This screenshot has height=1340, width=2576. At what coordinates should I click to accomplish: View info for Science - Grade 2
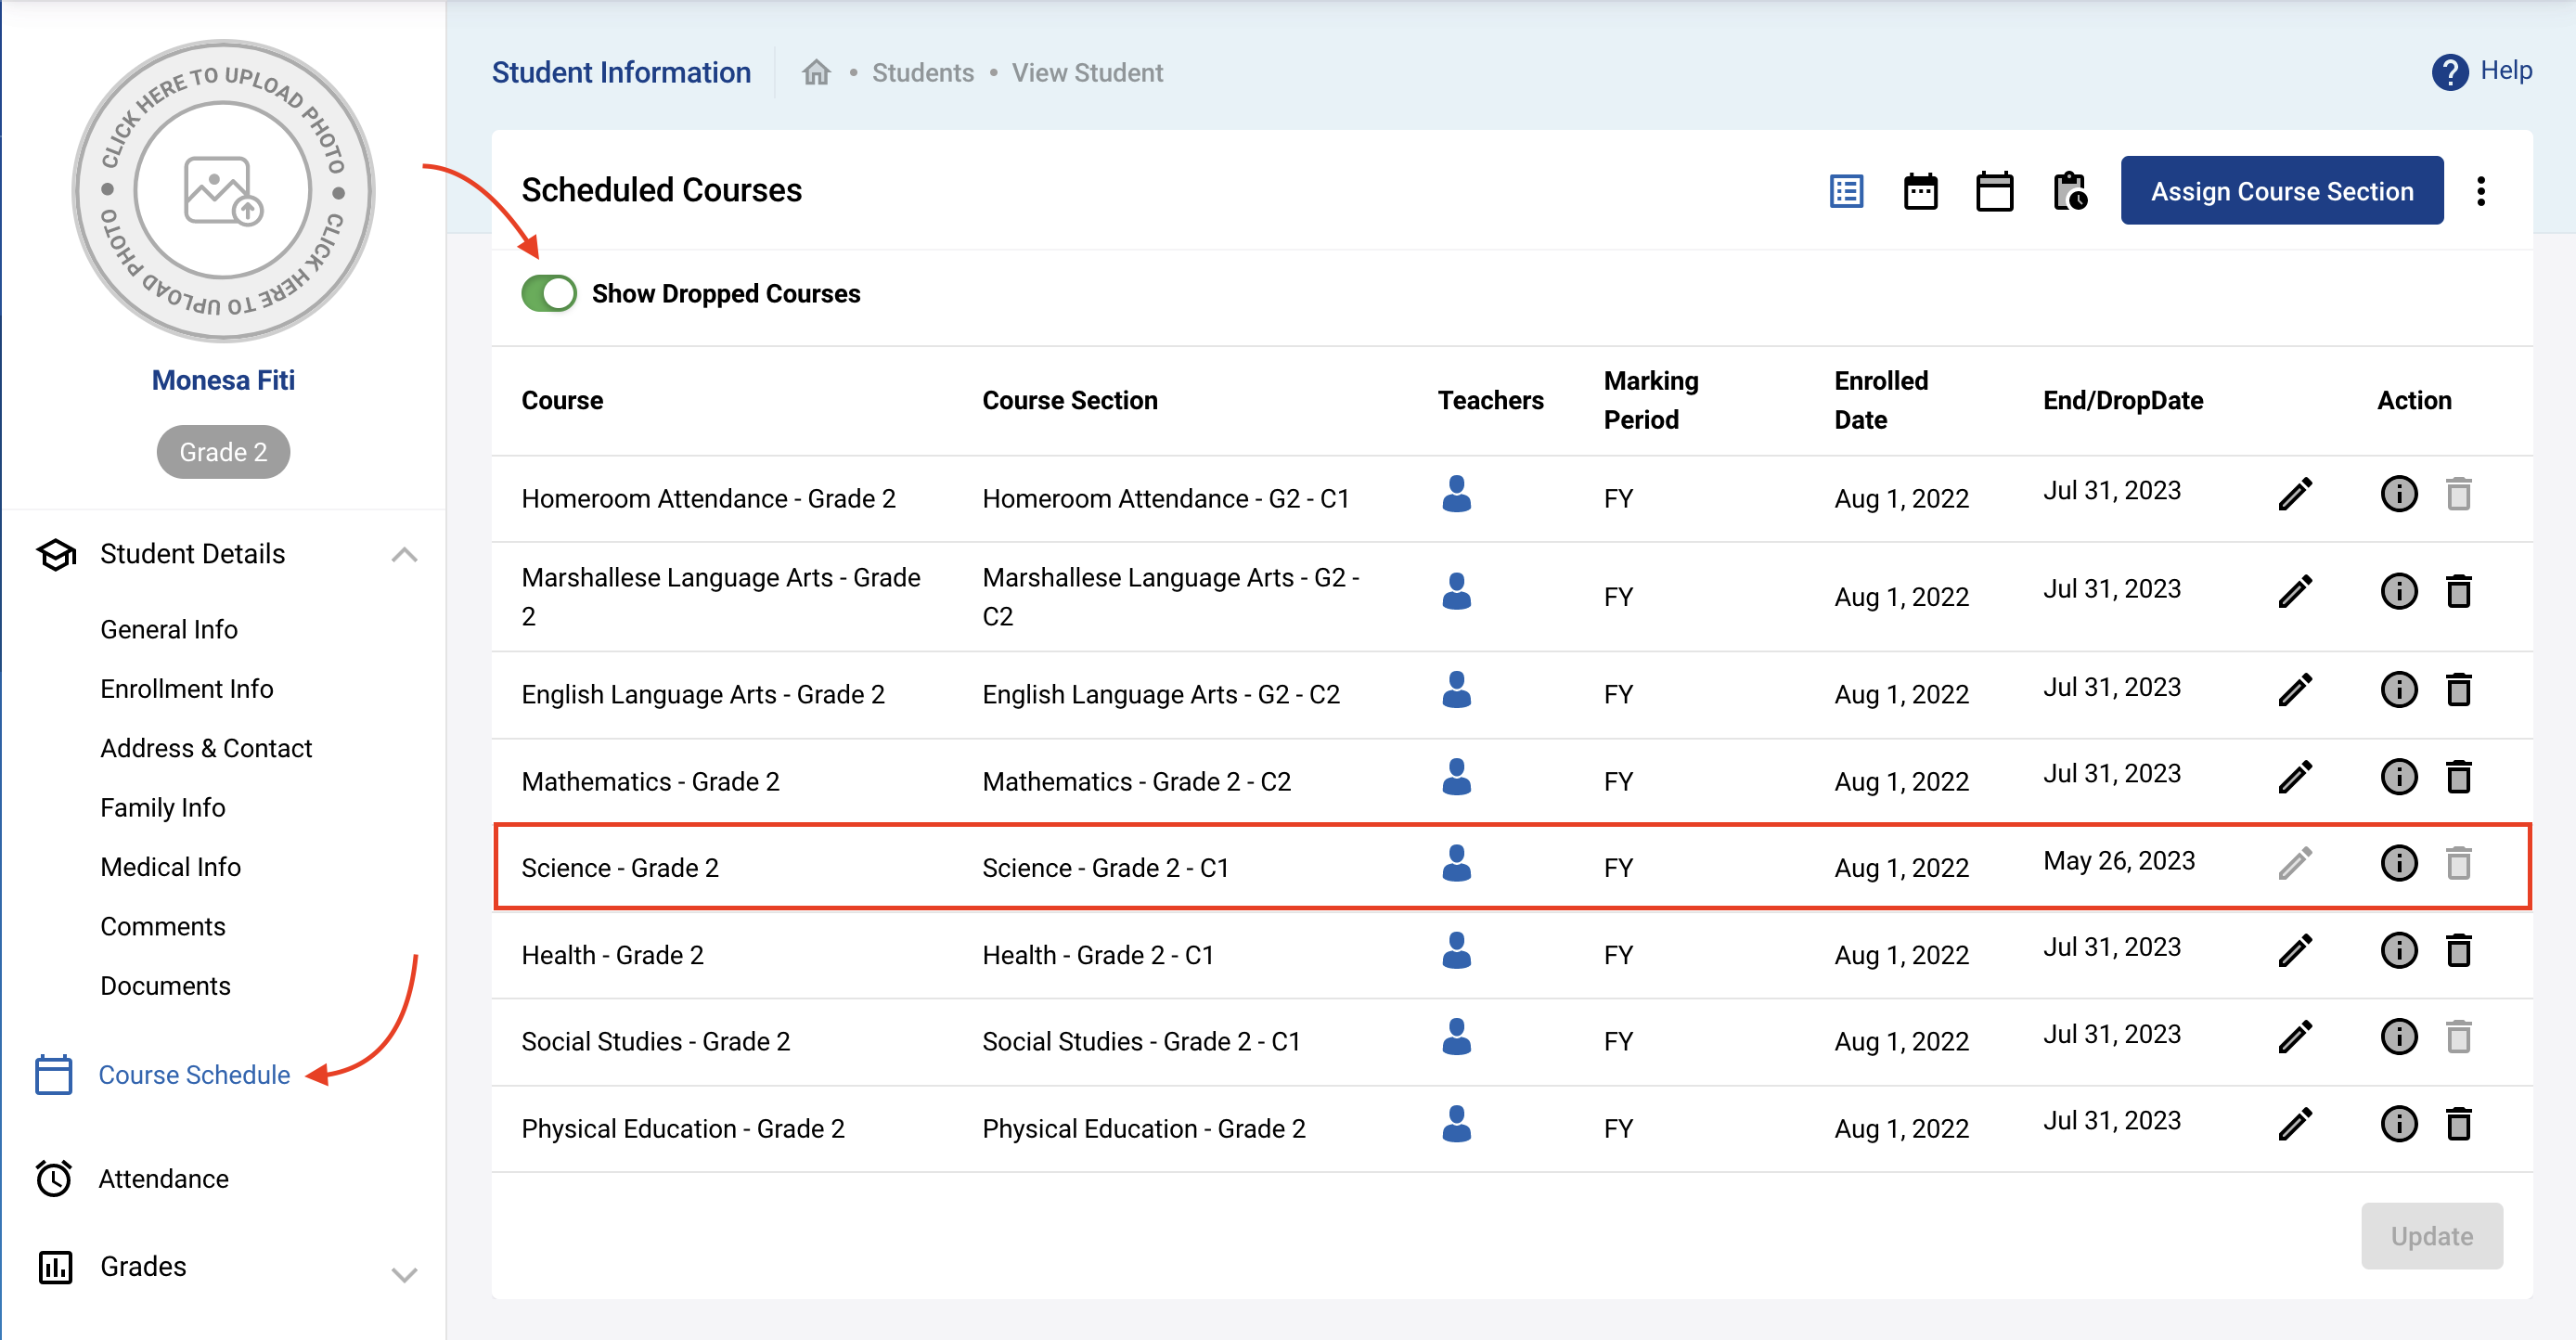coord(2398,864)
